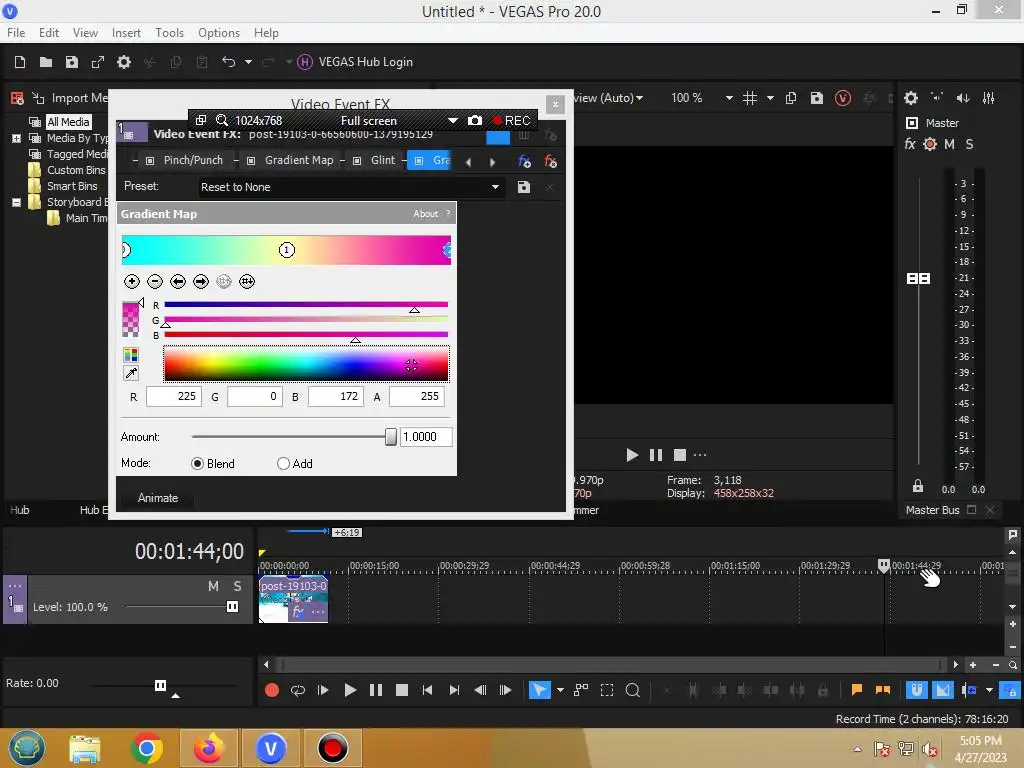Select the Blend mode radio button
The image size is (1024, 768).
click(x=197, y=464)
